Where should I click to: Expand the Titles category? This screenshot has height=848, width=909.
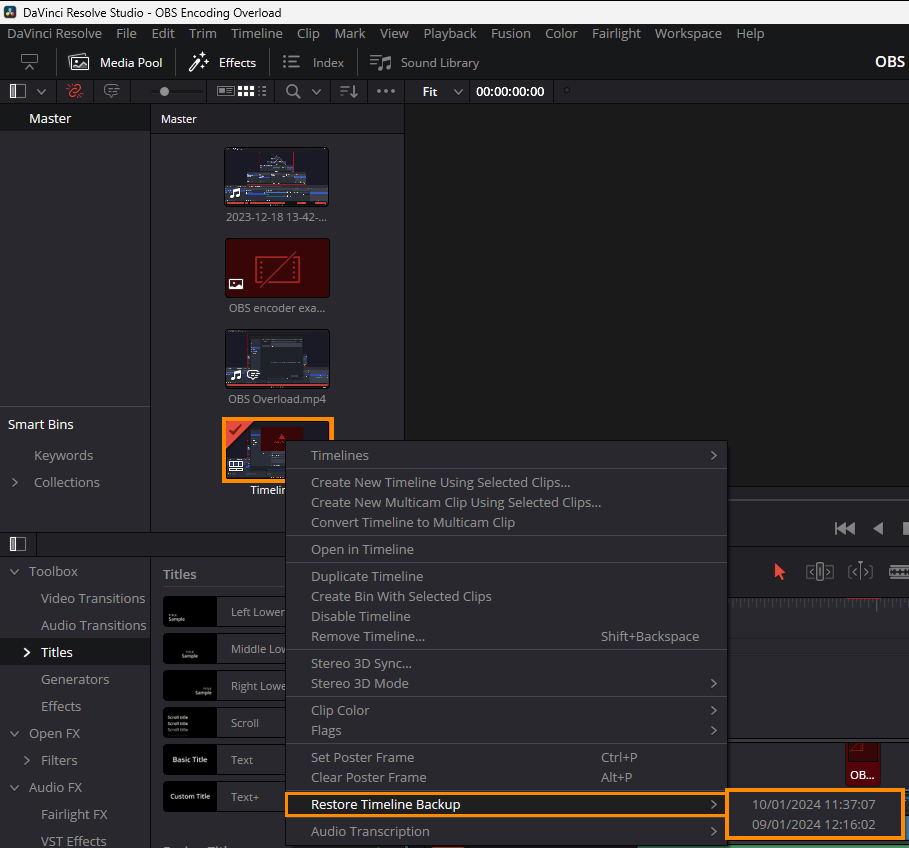click(27, 653)
